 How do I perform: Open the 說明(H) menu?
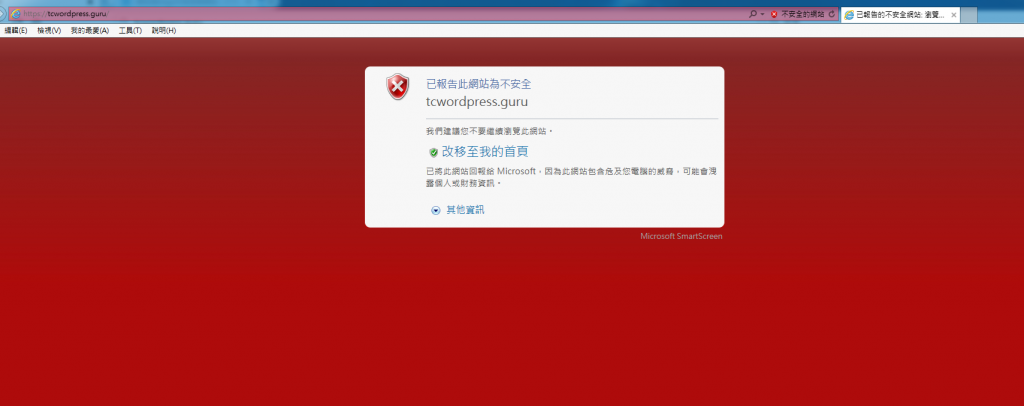click(x=163, y=31)
